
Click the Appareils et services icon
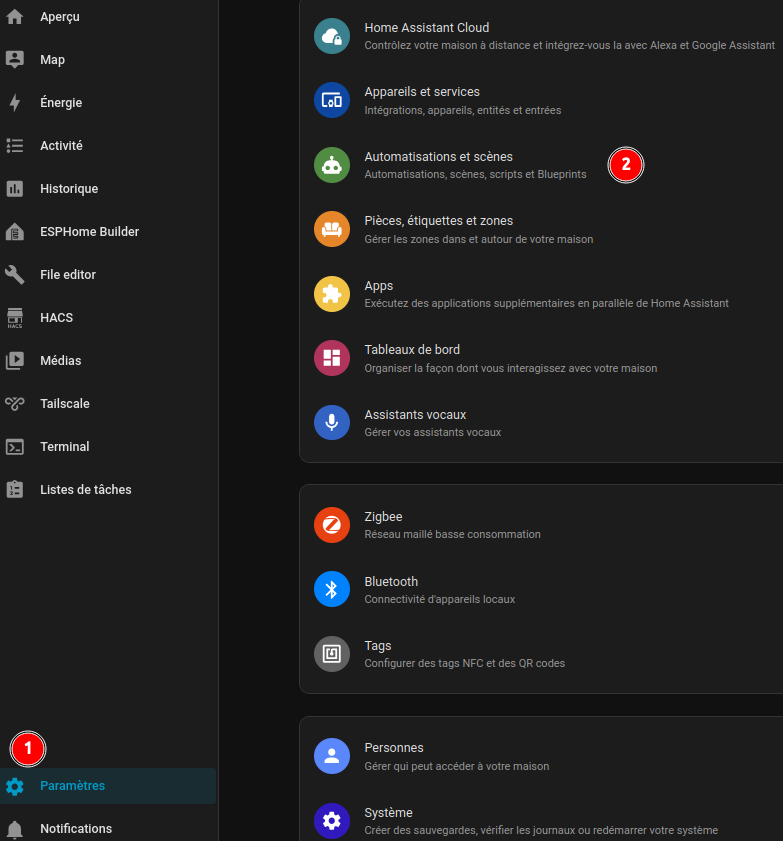click(332, 100)
